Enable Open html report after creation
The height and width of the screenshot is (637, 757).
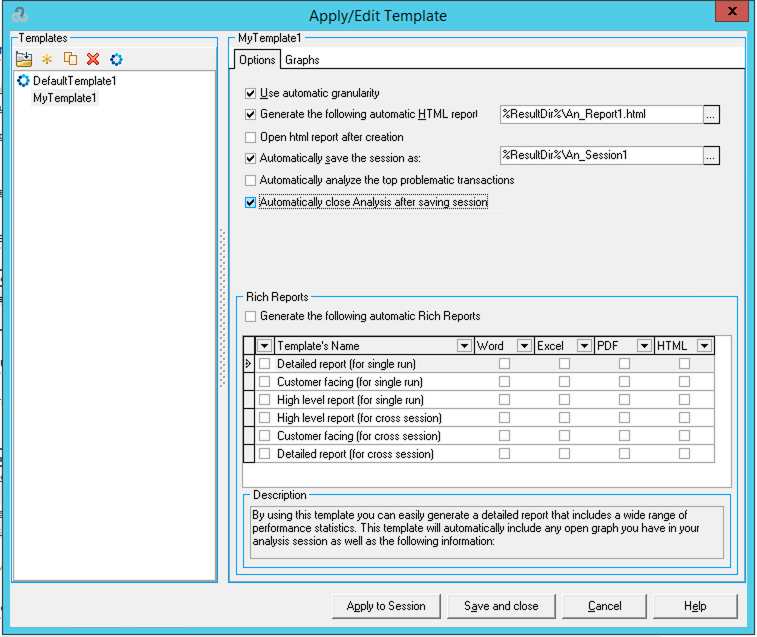(x=251, y=137)
